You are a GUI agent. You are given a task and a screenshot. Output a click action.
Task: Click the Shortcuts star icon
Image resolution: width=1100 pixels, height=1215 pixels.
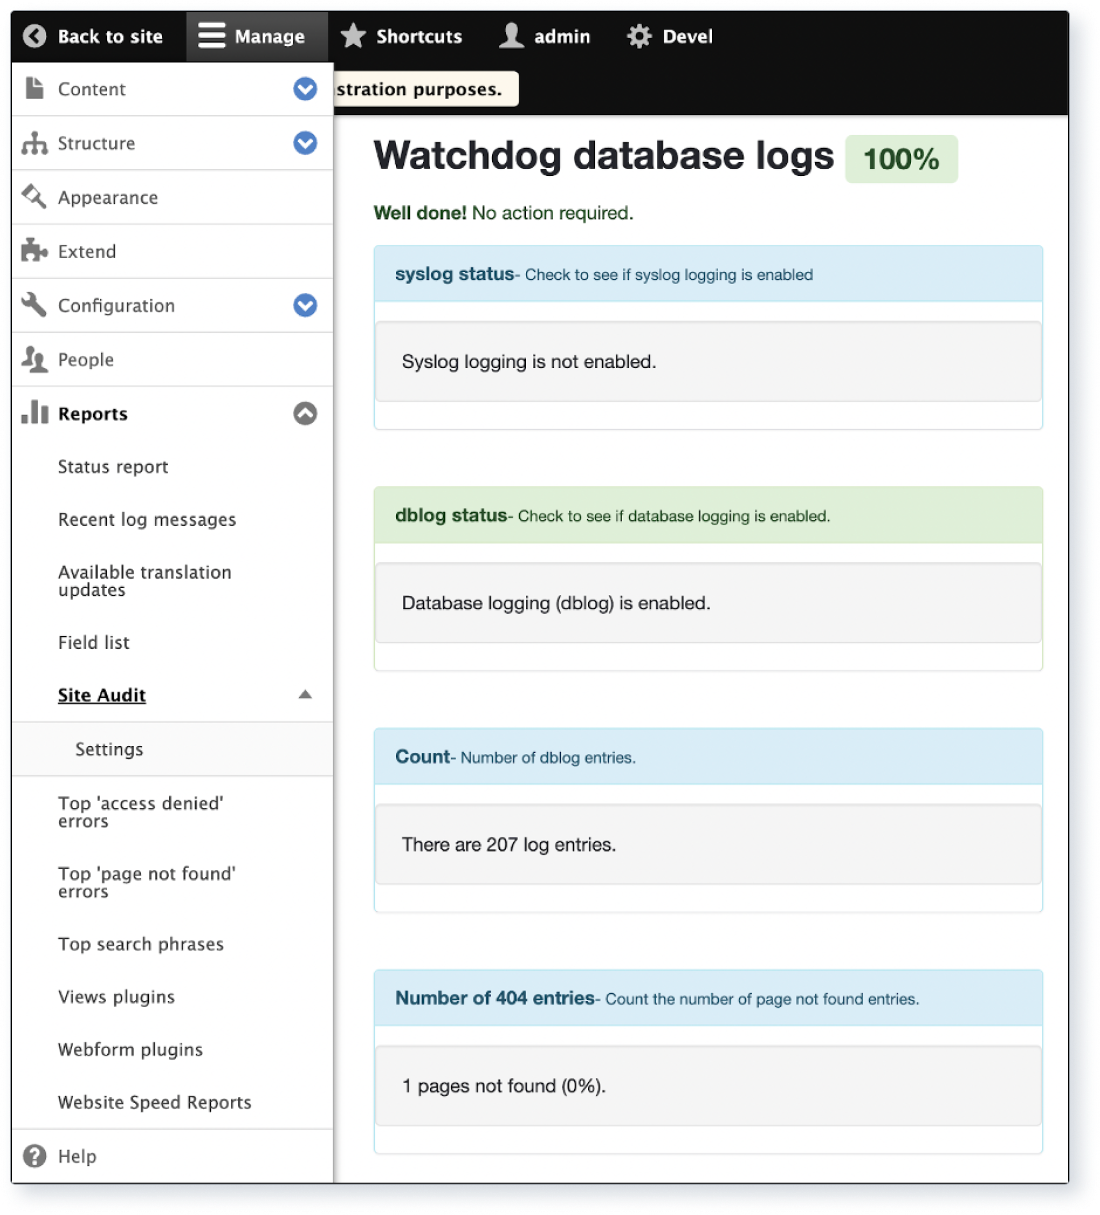point(352,36)
